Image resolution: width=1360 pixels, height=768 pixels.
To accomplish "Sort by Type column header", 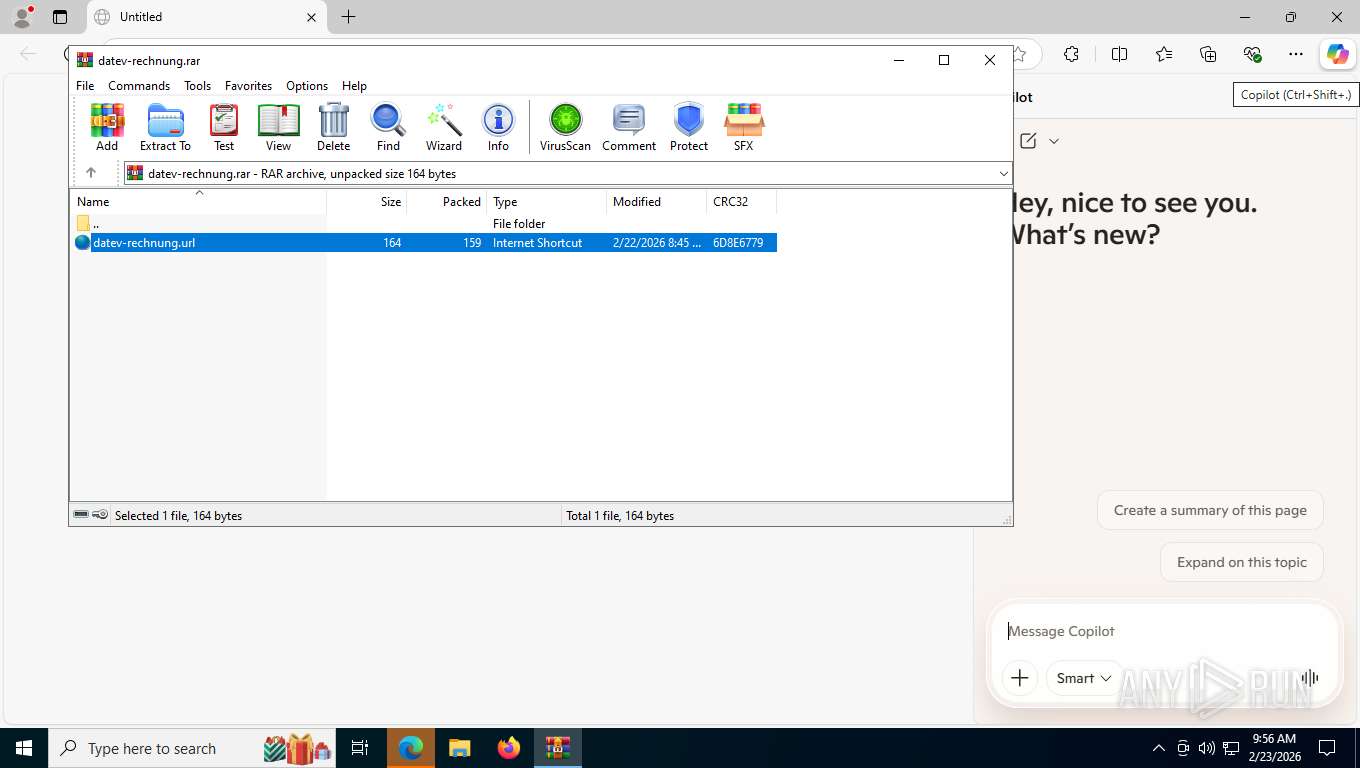I will click(x=547, y=201).
